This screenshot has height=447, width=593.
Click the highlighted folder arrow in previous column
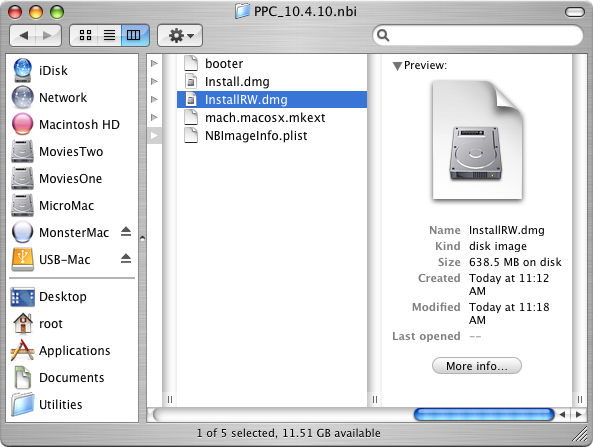tap(154, 135)
